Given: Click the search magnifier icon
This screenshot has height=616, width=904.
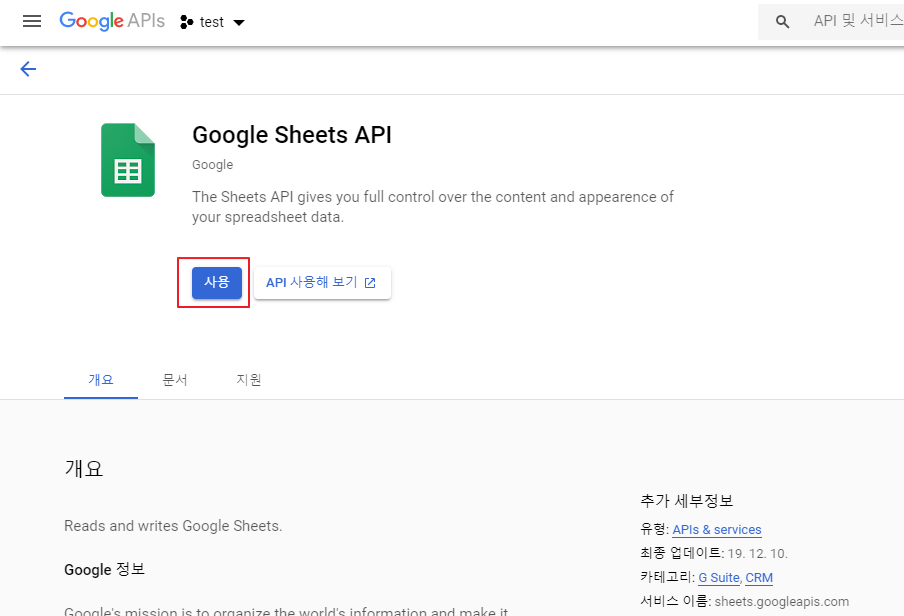Looking at the screenshot, I should pyautogui.click(x=782, y=22).
